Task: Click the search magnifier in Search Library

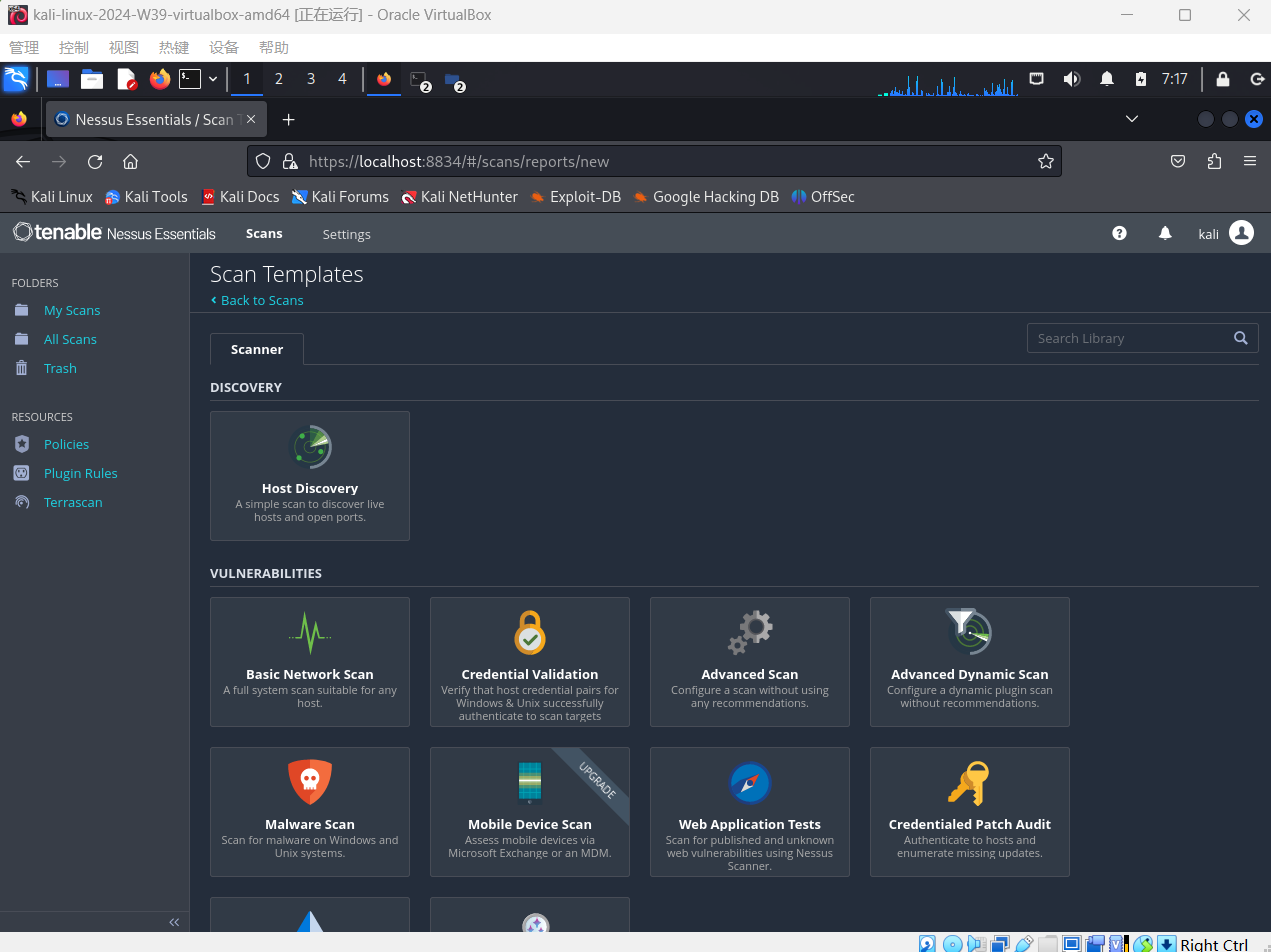Action: coord(1241,338)
